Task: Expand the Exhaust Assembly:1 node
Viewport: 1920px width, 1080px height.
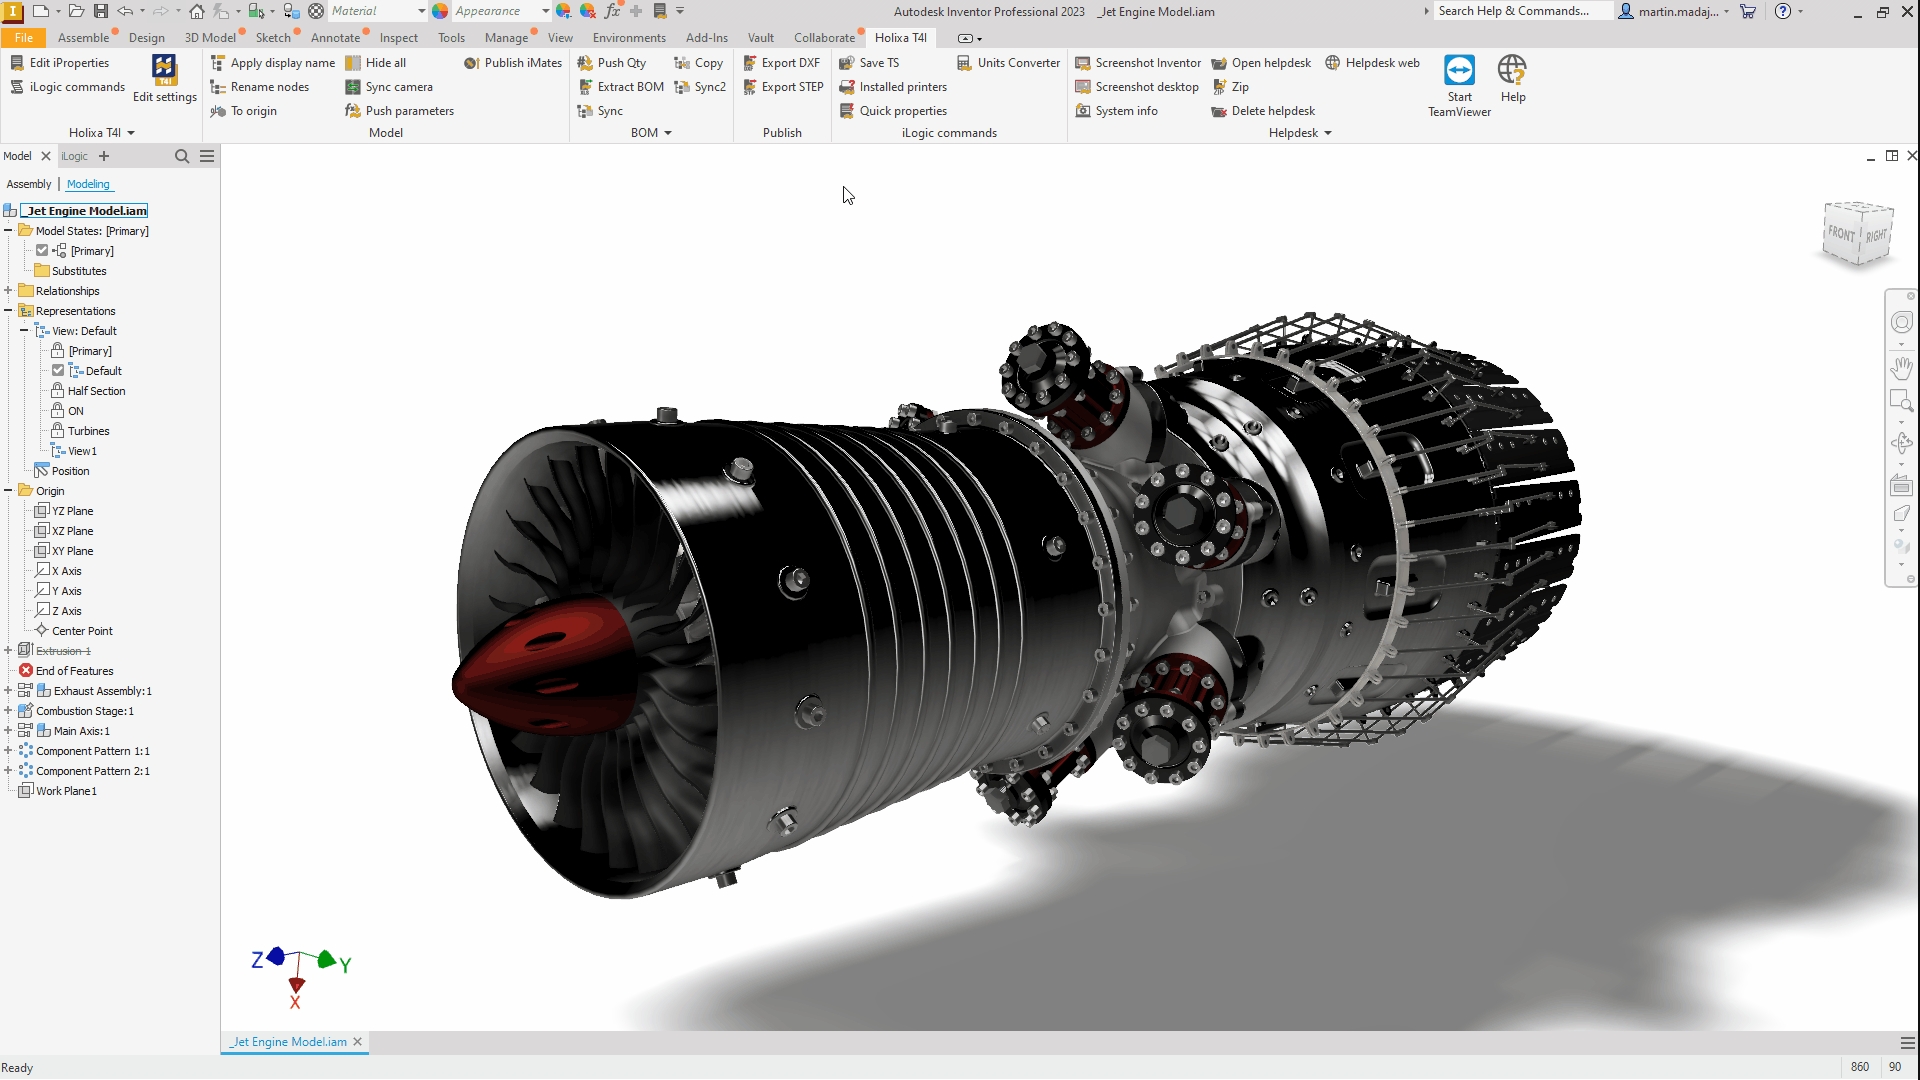Action: click(8, 691)
